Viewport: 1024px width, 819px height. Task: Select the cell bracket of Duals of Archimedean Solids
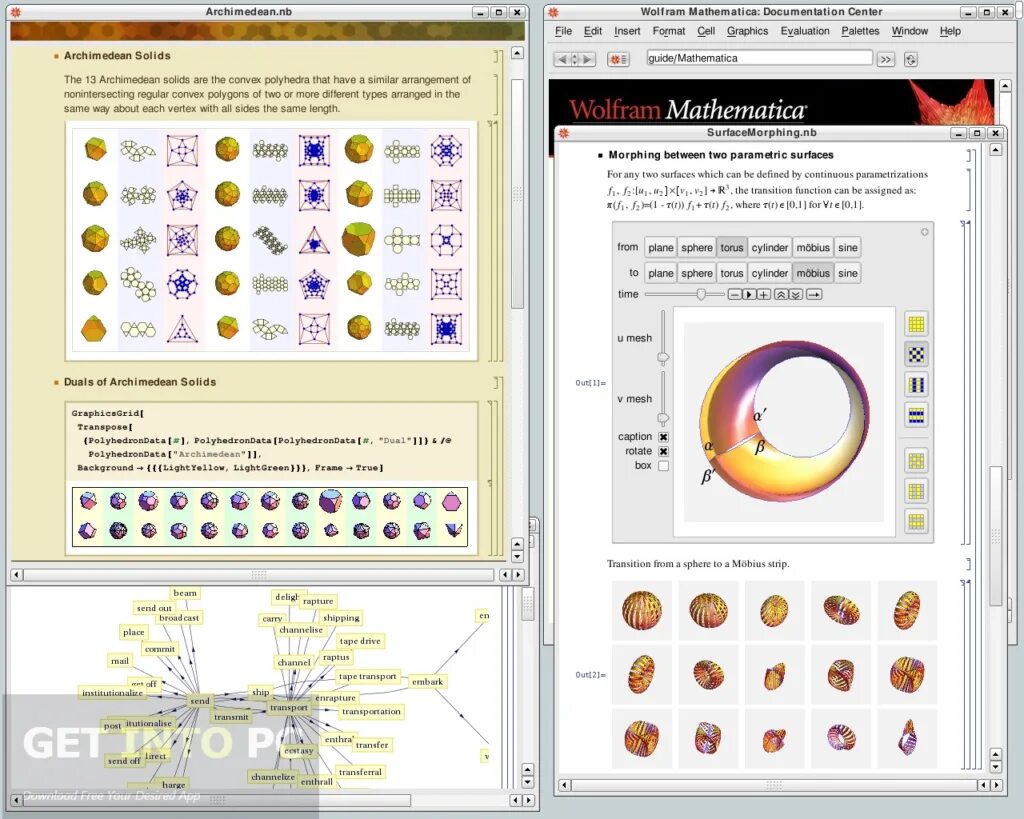click(x=498, y=382)
